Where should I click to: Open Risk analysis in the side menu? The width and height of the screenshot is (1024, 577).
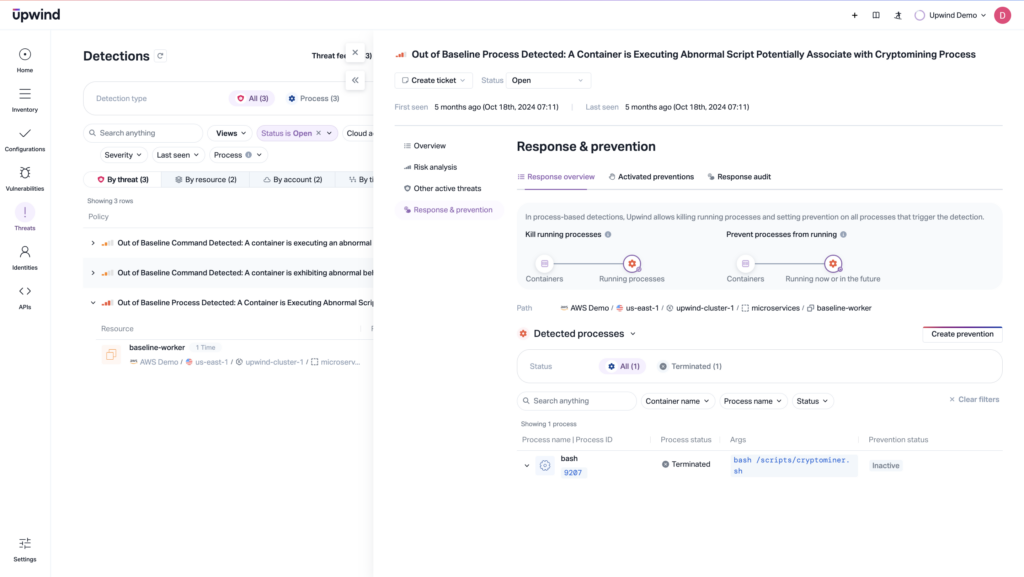click(x=435, y=167)
